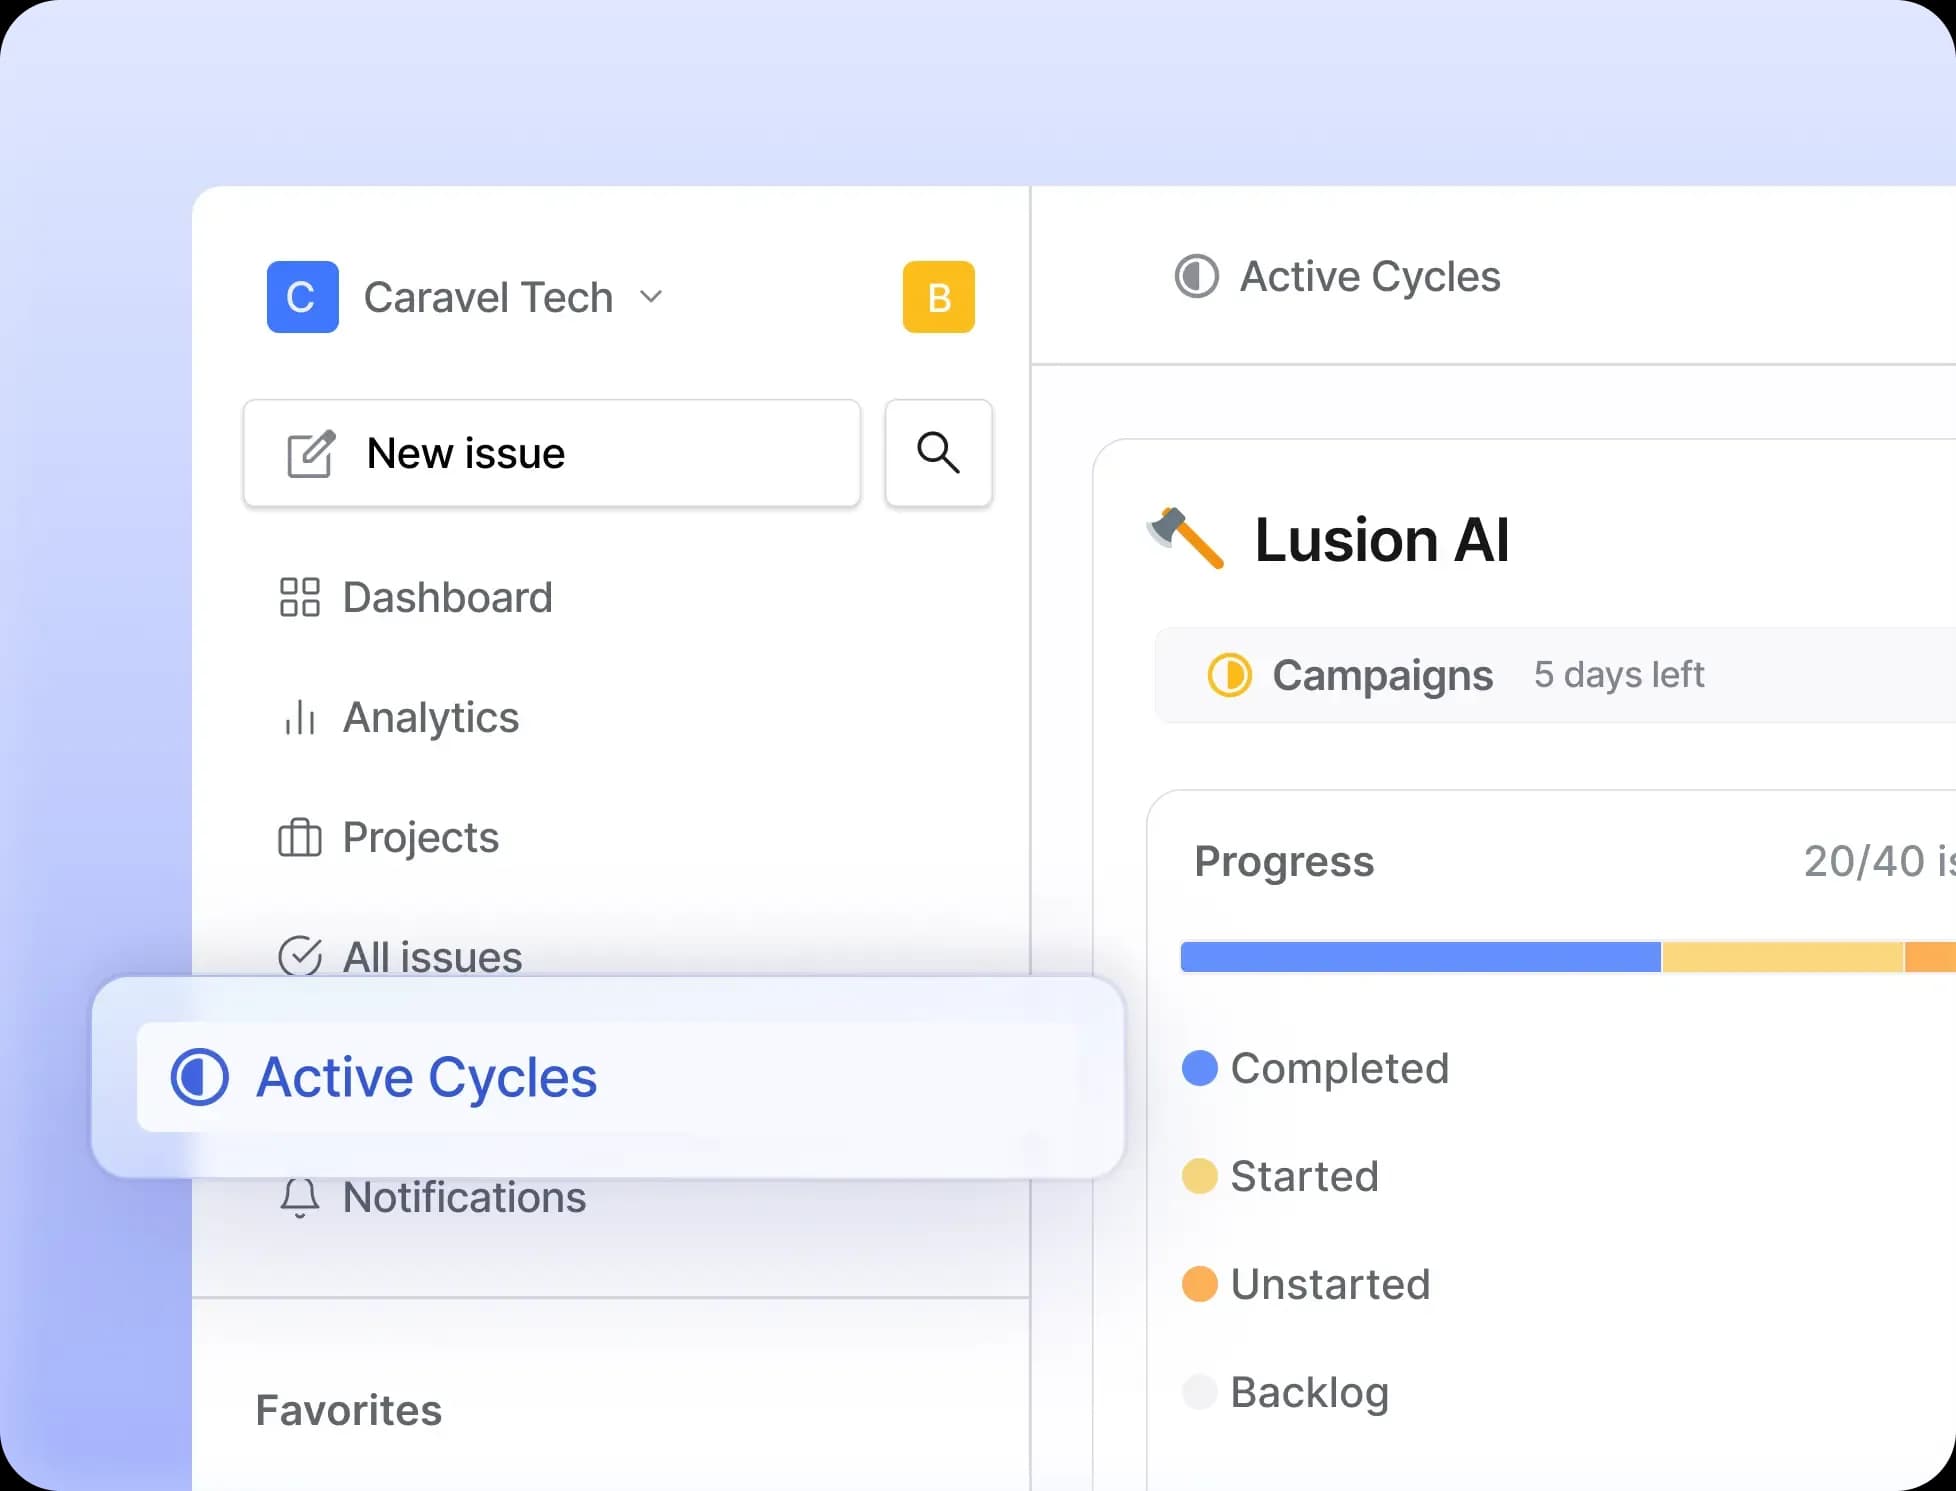This screenshot has width=1956, height=1491.
Task: Click the blue C workspace logo
Action: (302, 297)
